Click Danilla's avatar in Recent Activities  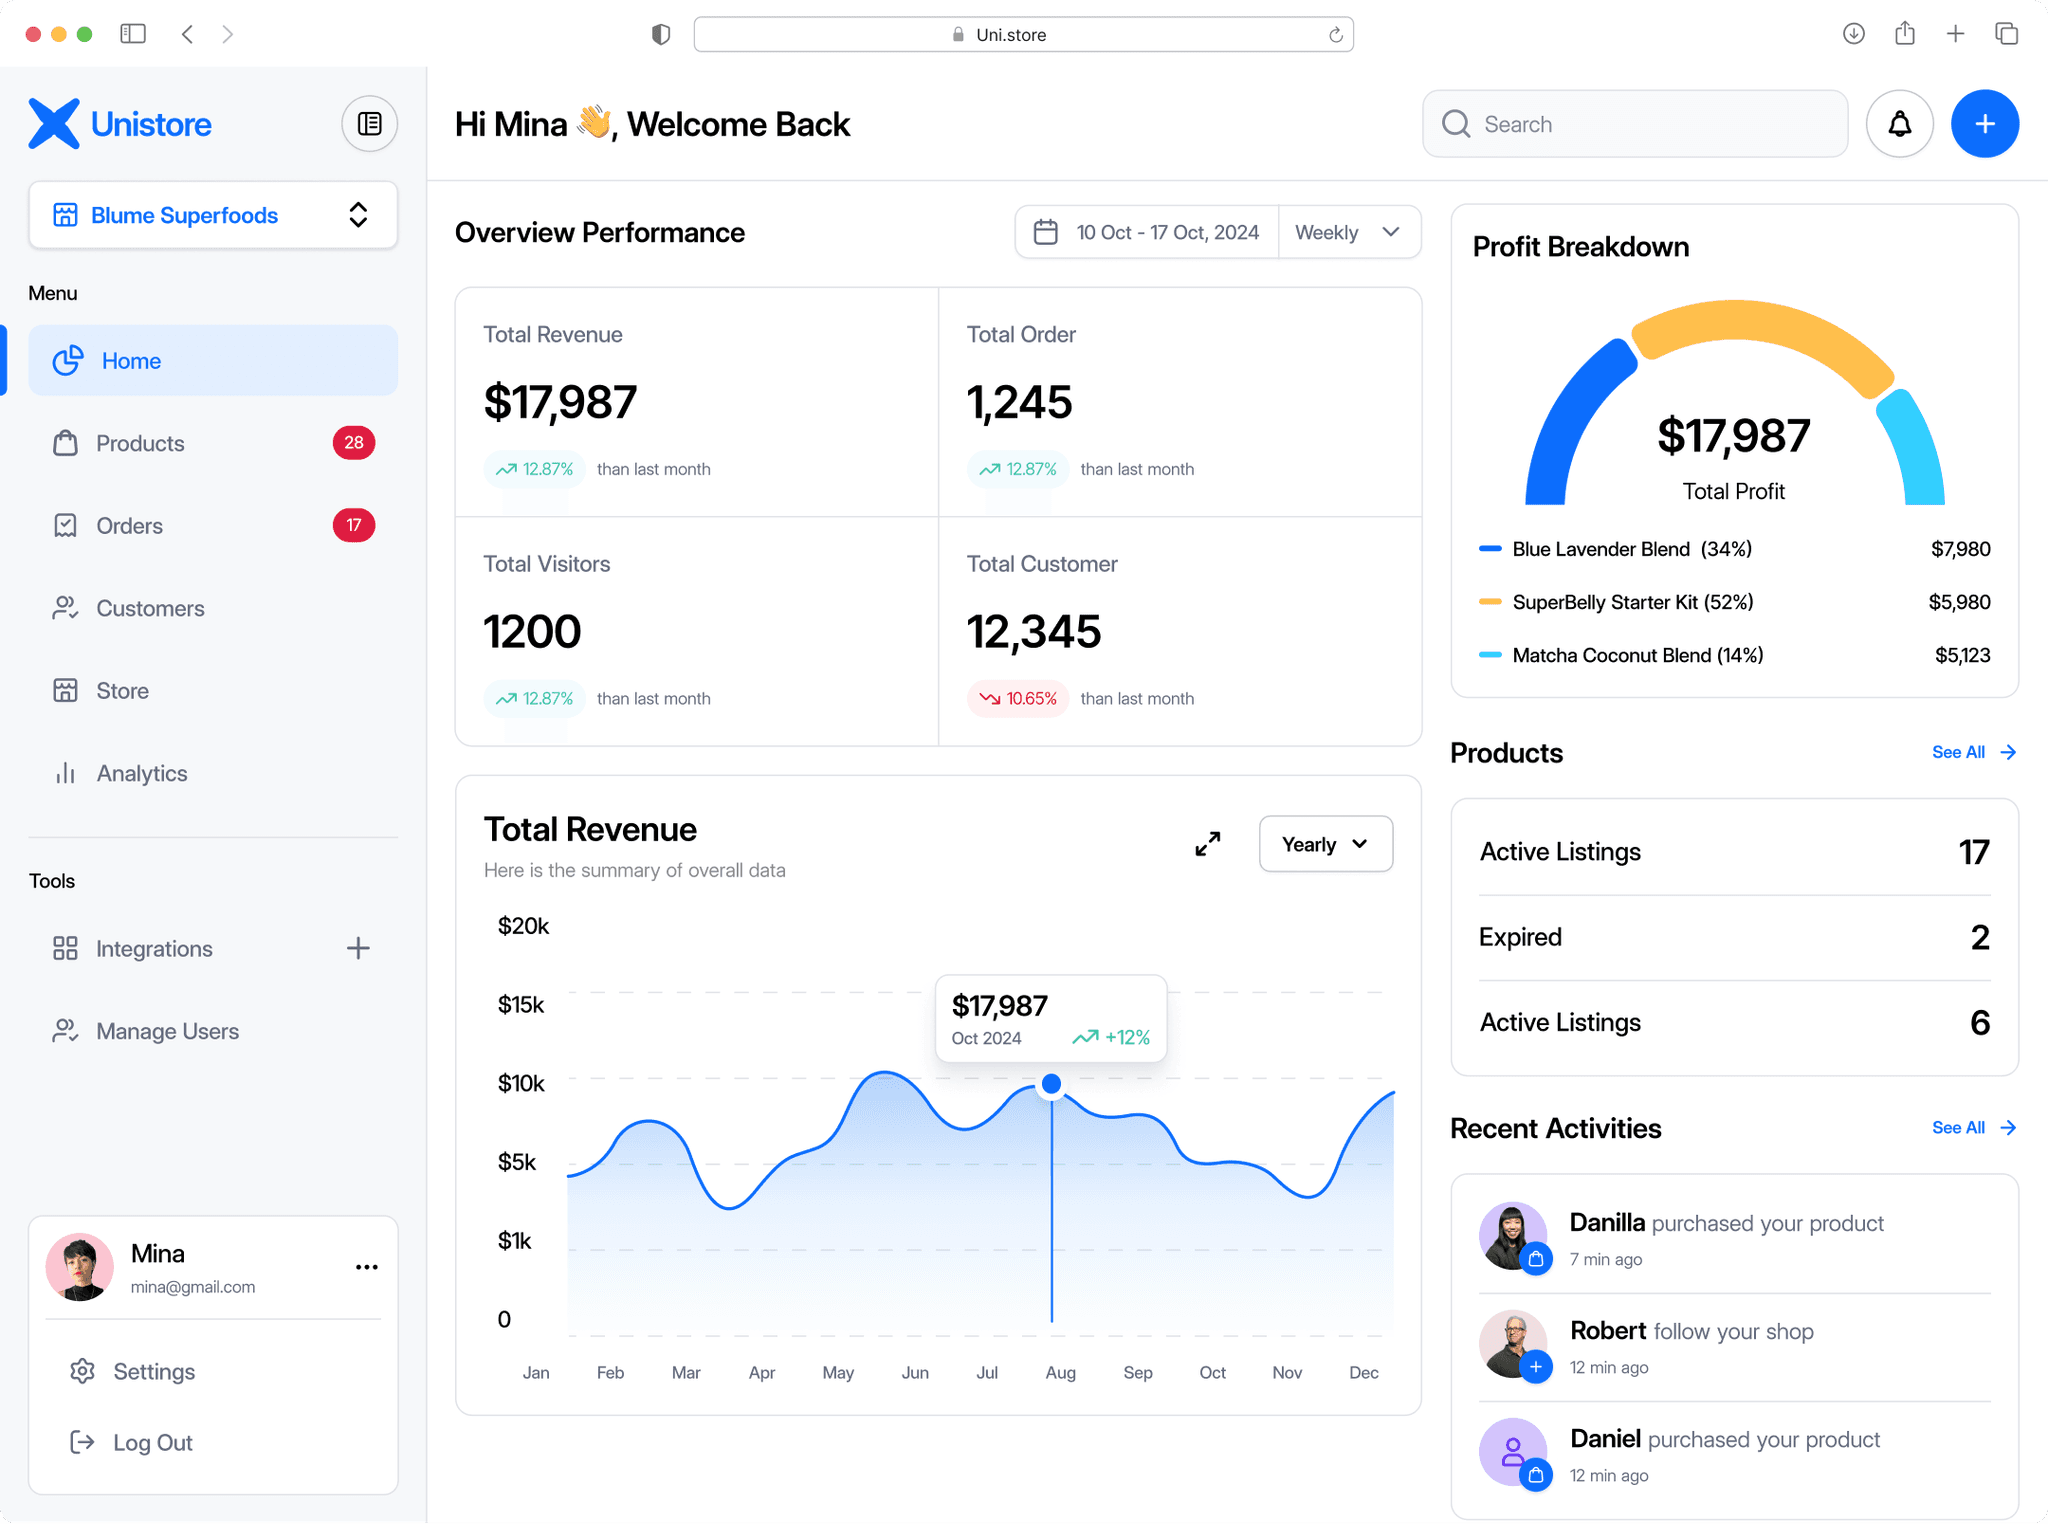[1513, 1236]
